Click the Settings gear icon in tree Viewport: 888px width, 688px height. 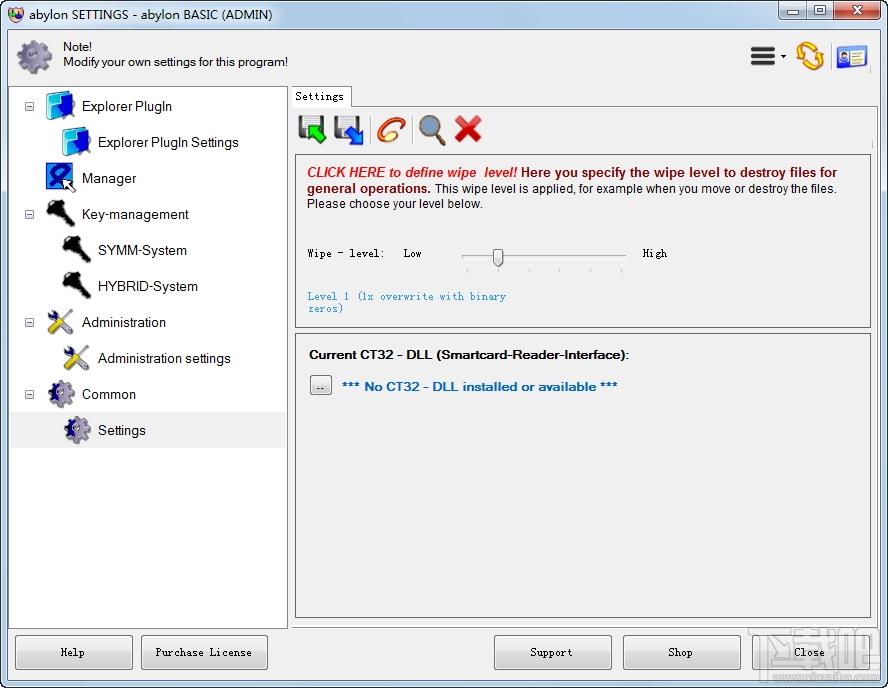[76, 430]
